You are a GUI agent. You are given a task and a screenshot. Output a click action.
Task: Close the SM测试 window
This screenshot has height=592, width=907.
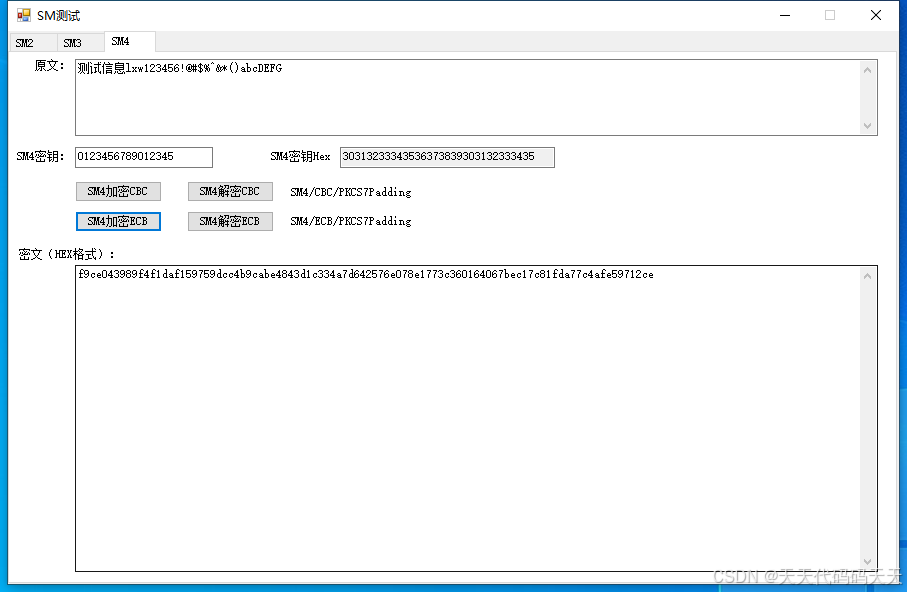tap(876, 16)
